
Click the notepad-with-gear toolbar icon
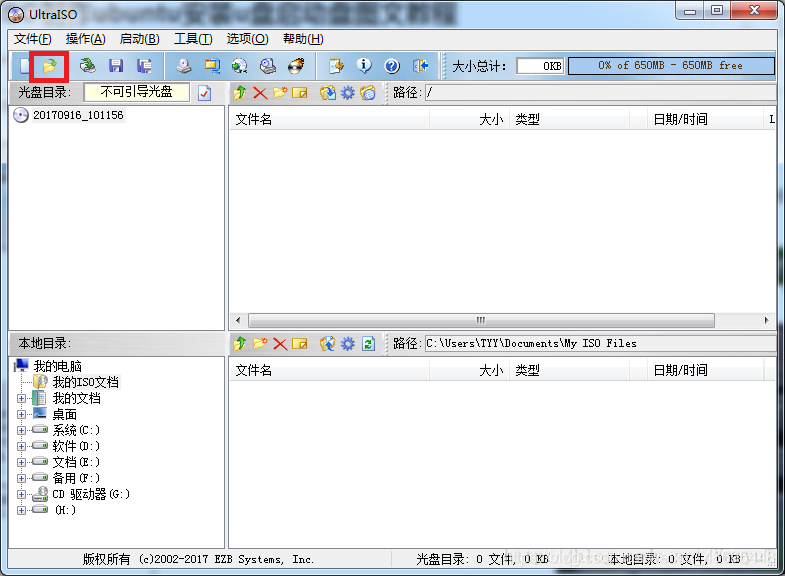[x=336, y=66]
